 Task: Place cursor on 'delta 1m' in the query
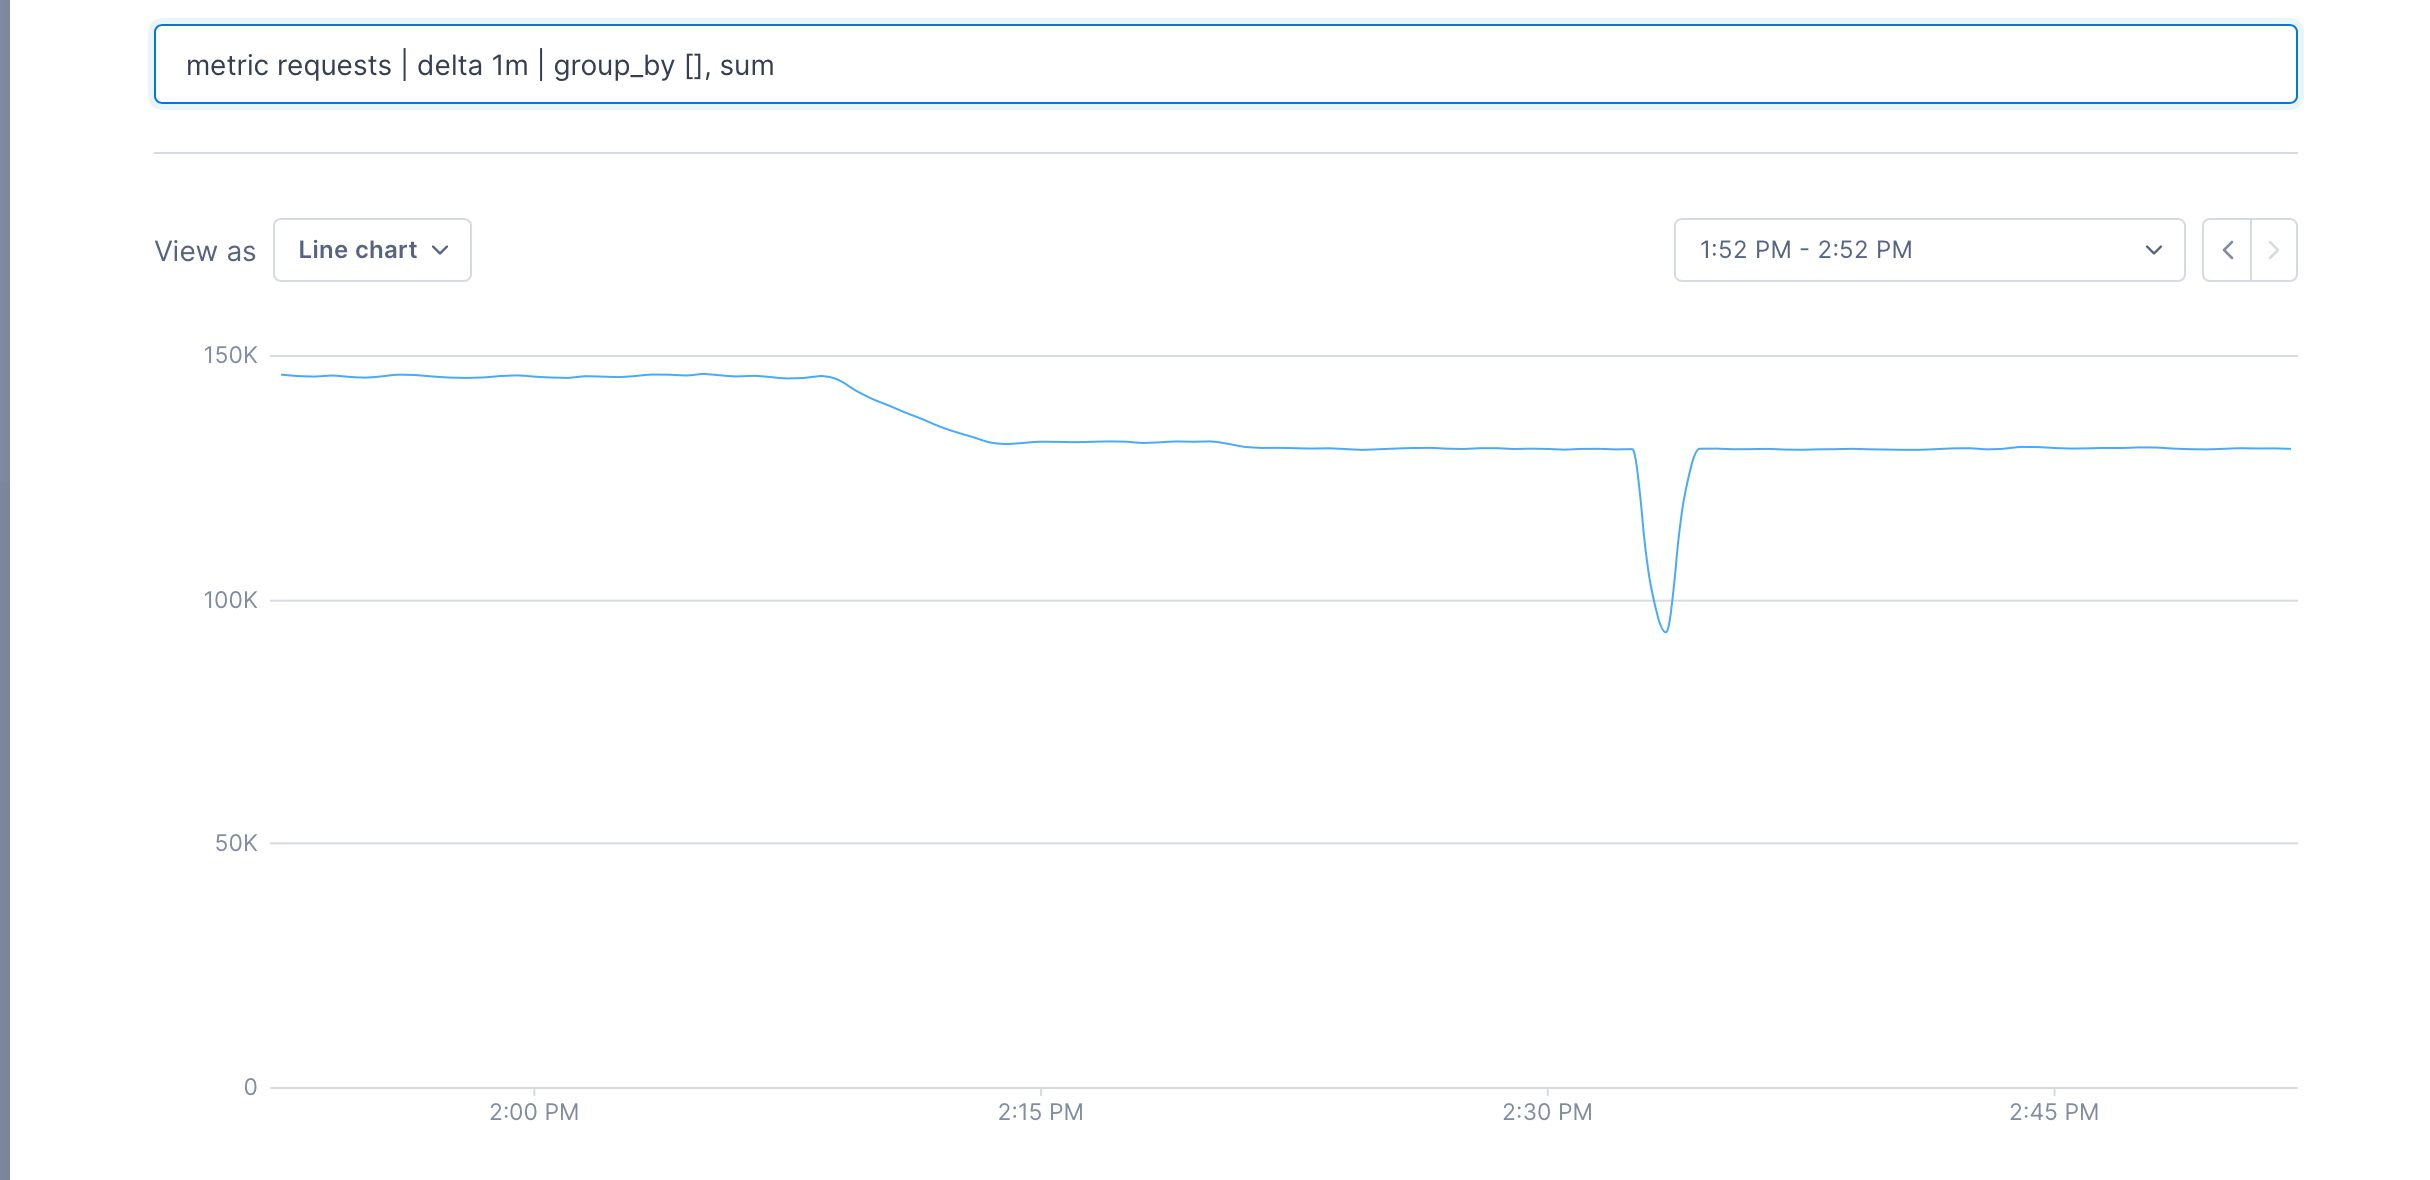click(472, 66)
